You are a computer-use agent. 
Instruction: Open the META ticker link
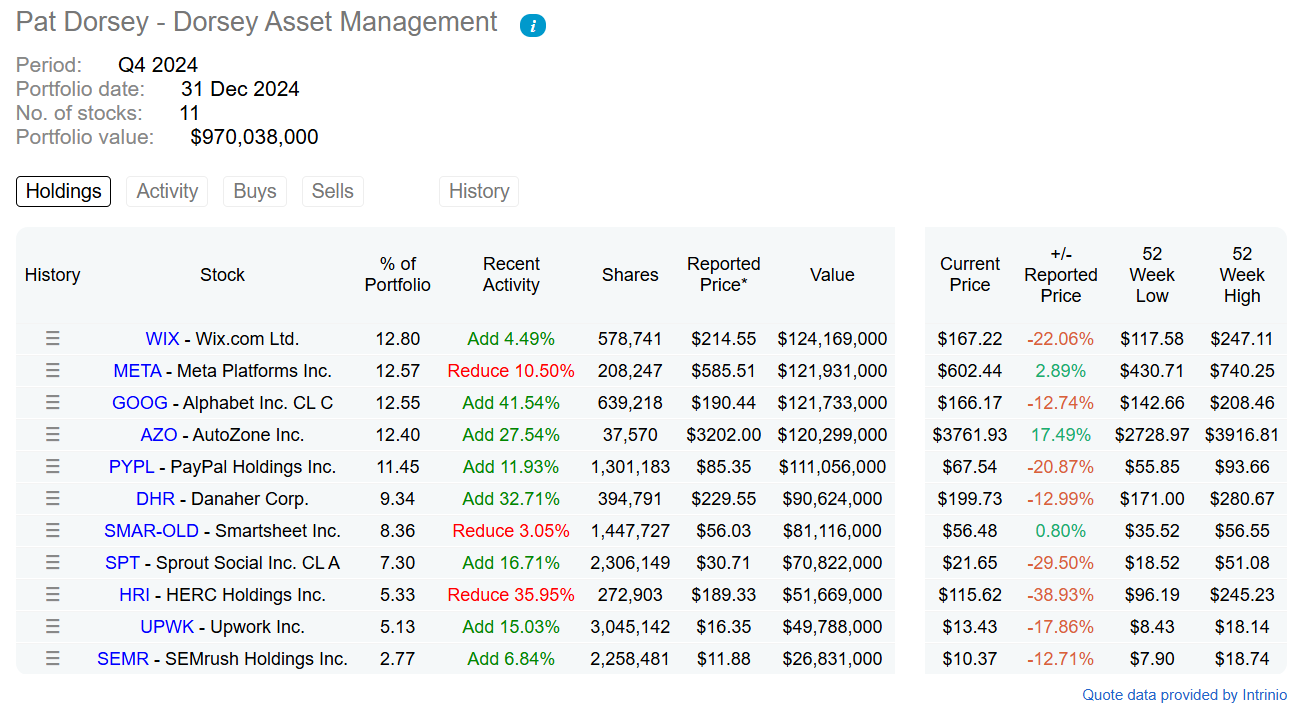(x=137, y=371)
